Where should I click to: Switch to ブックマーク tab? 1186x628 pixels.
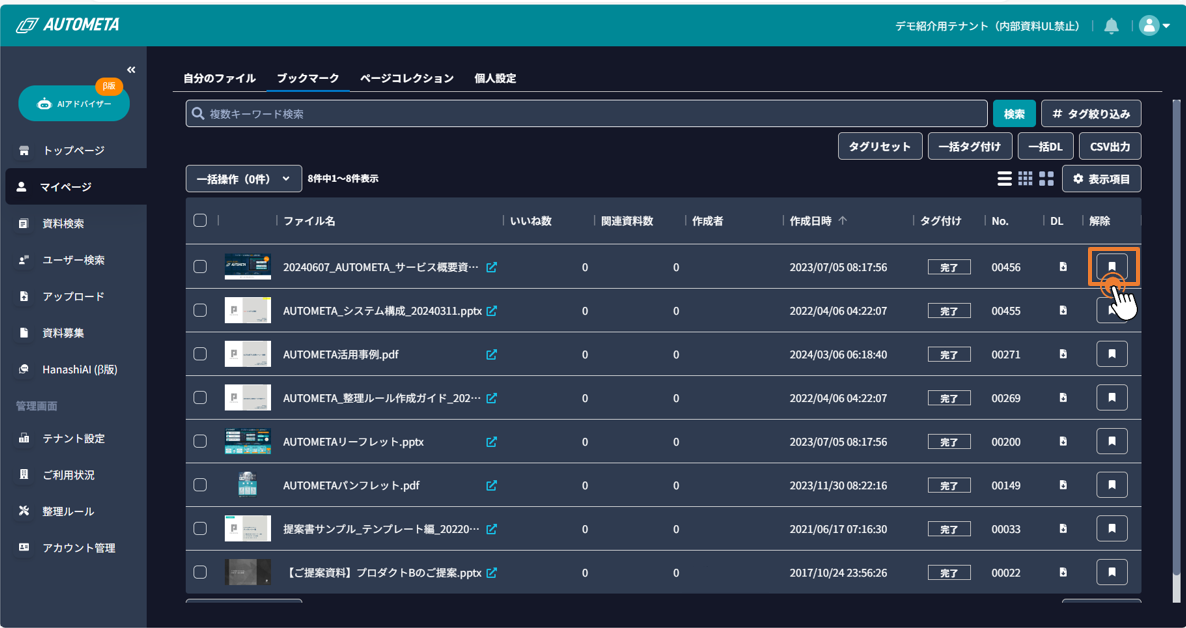(308, 78)
